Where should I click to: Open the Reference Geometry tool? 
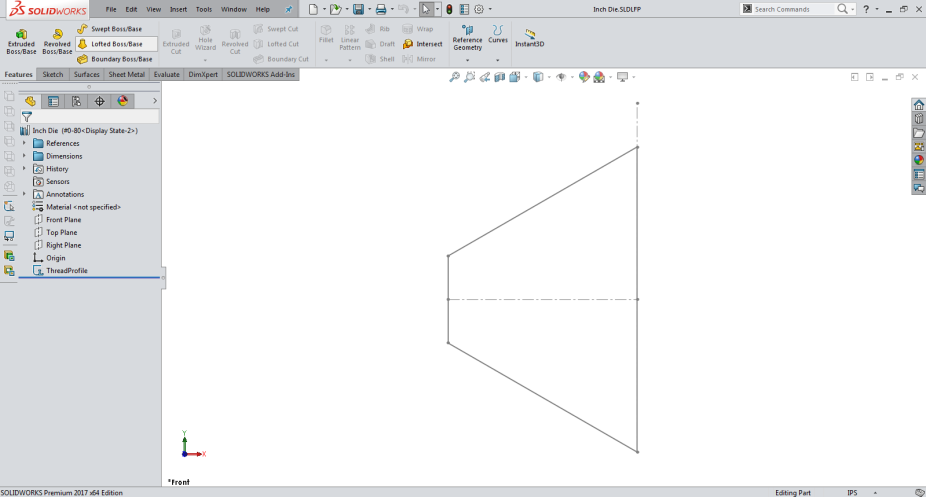(468, 38)
